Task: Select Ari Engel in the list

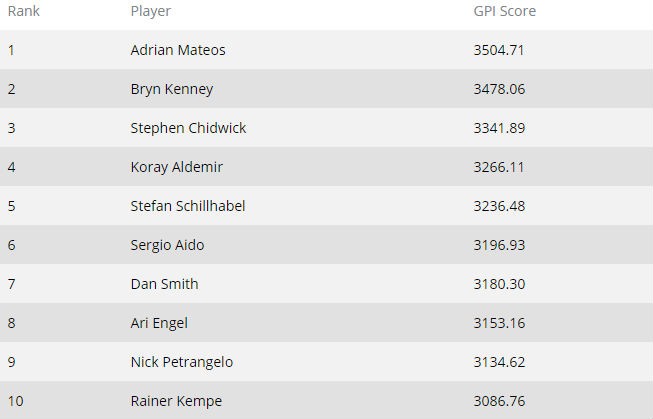Action: coord(159,323)
